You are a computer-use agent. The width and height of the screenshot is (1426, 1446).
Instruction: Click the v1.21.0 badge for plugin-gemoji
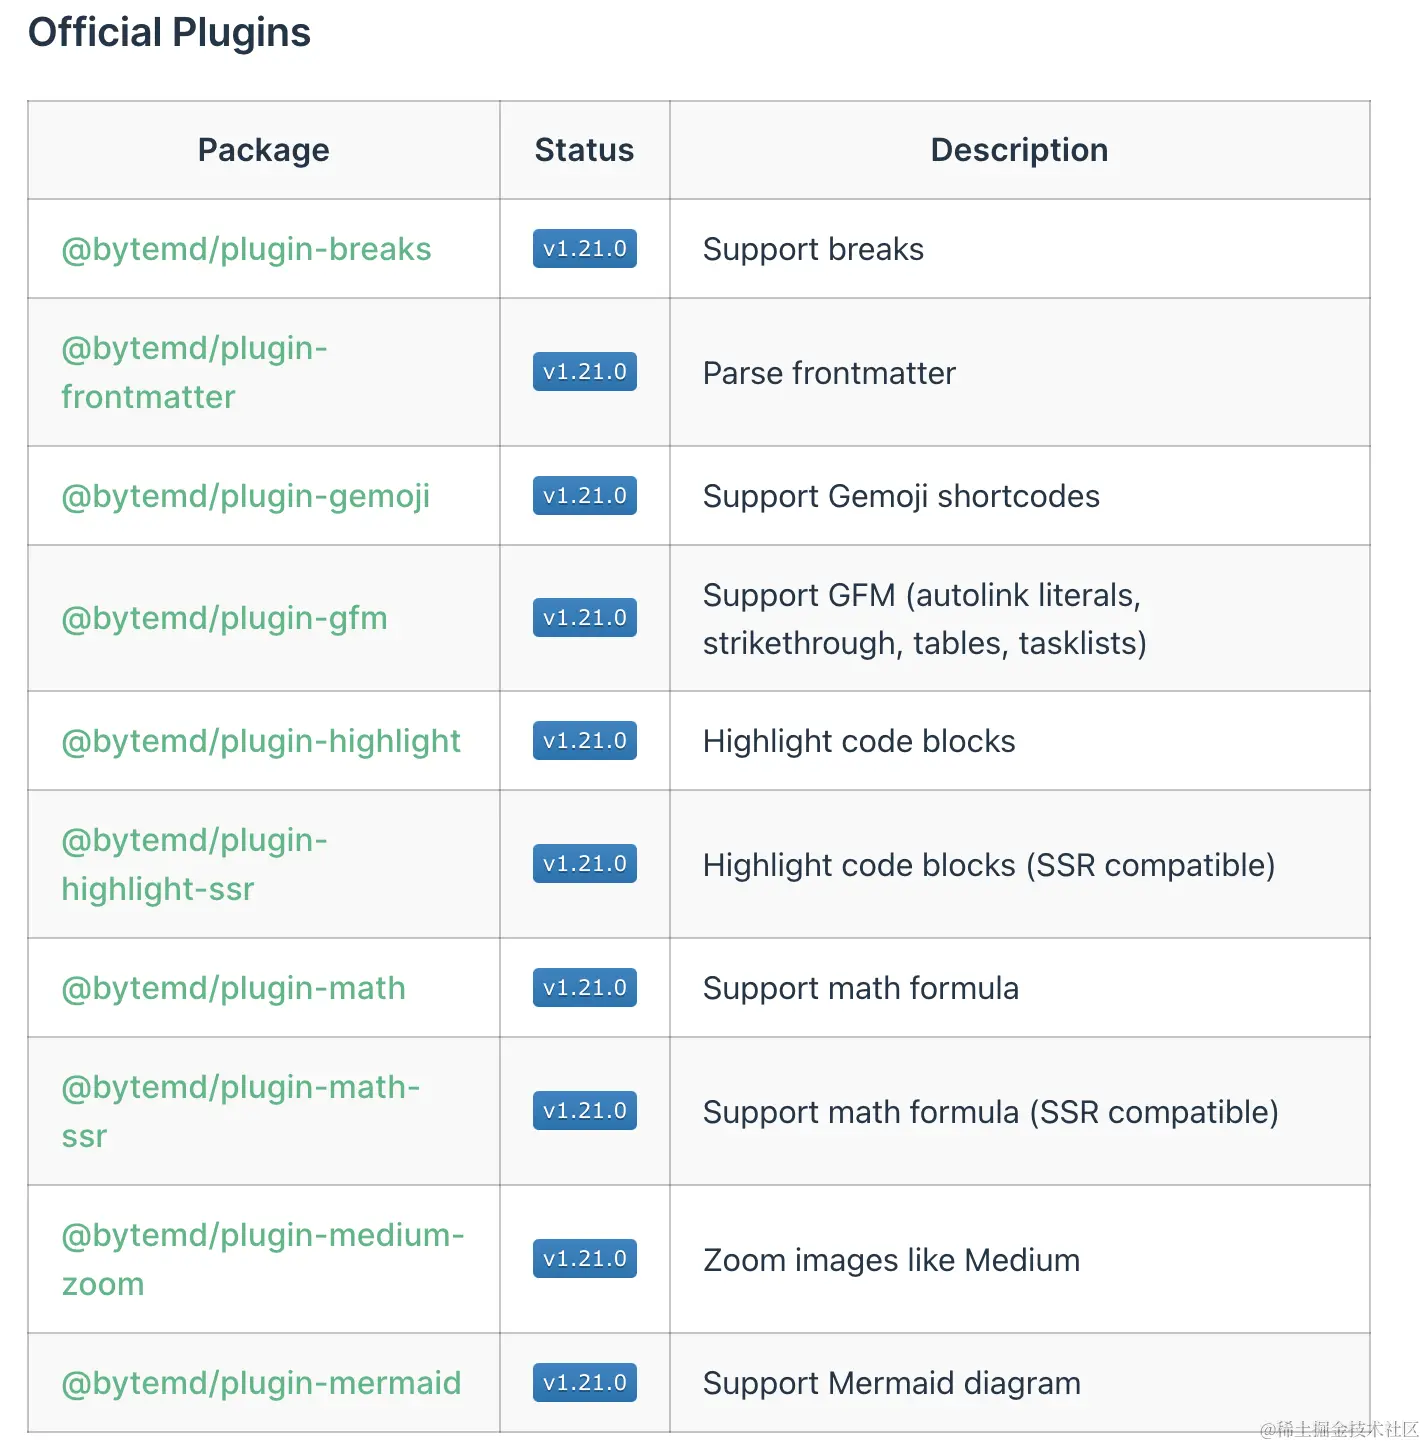click(x=584, y=495)
